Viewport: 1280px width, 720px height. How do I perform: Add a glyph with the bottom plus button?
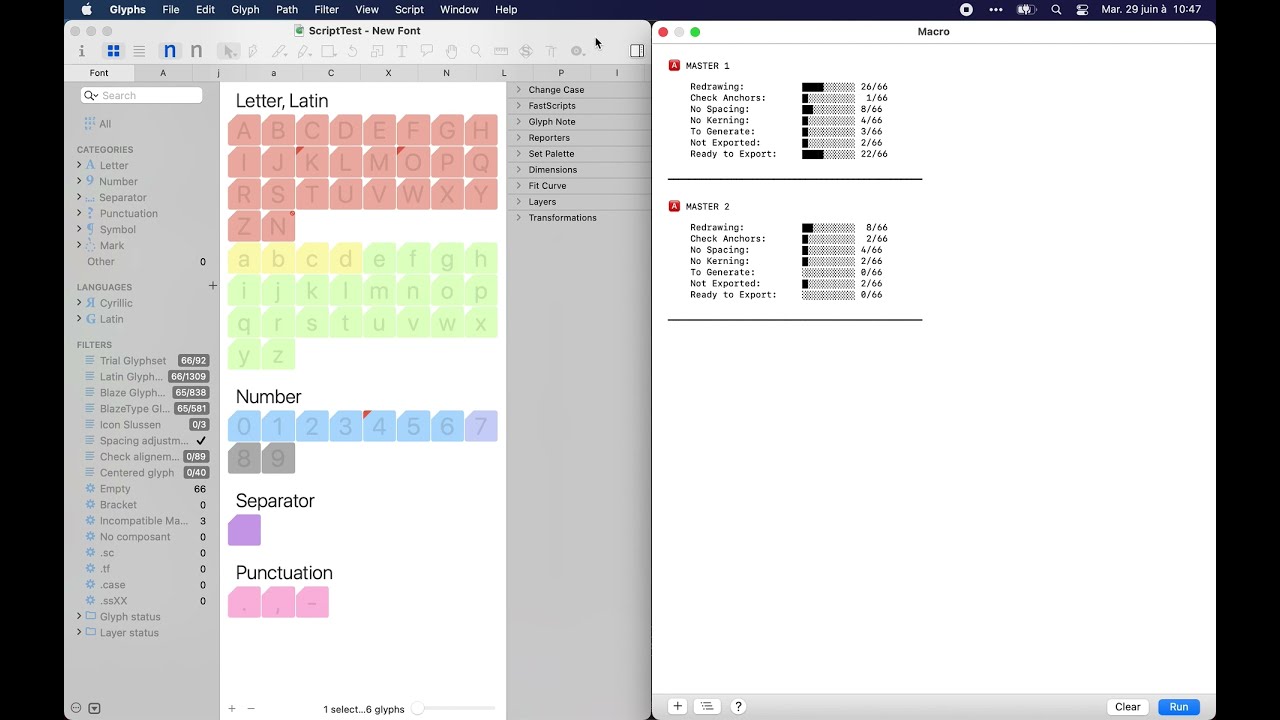click(x=232, y=709)
